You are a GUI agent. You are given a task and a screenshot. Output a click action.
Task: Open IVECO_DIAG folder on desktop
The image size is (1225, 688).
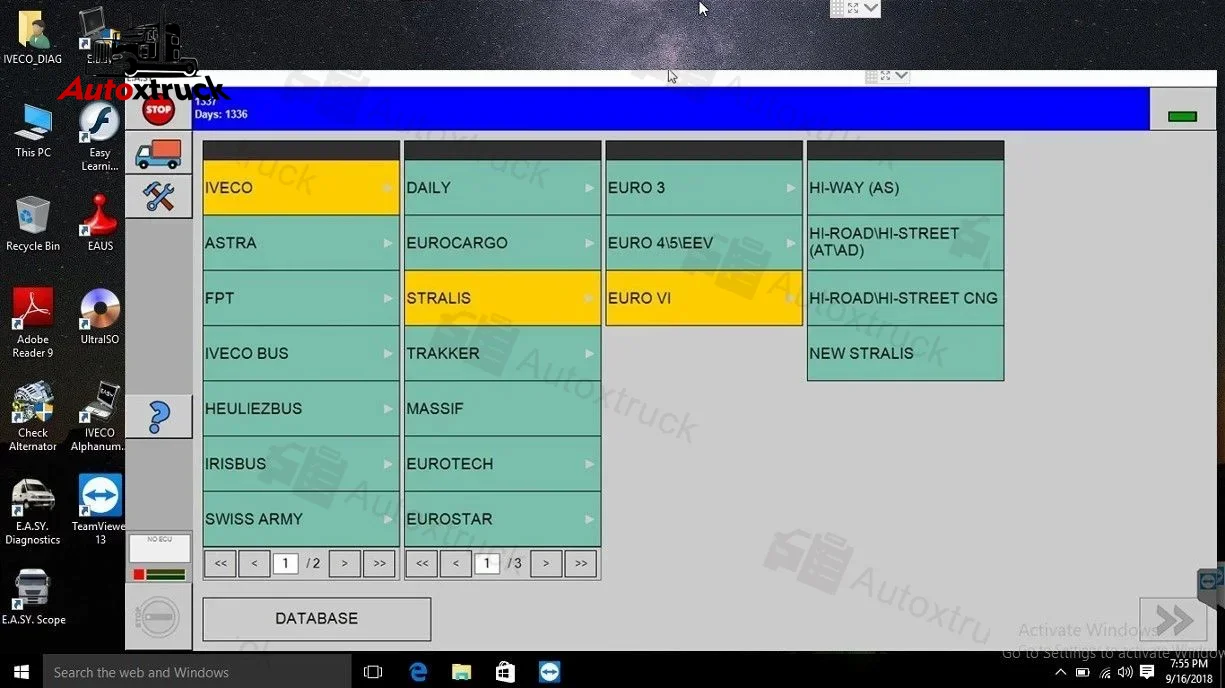[x=33, y=38]
